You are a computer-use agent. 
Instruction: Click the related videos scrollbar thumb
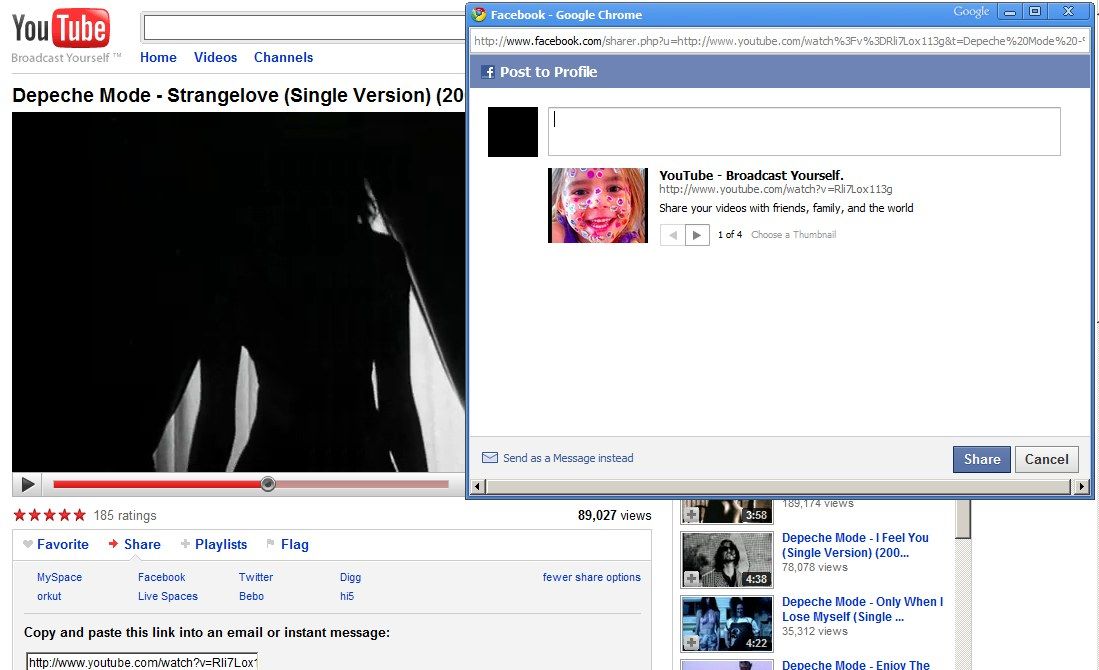[964, 519]
